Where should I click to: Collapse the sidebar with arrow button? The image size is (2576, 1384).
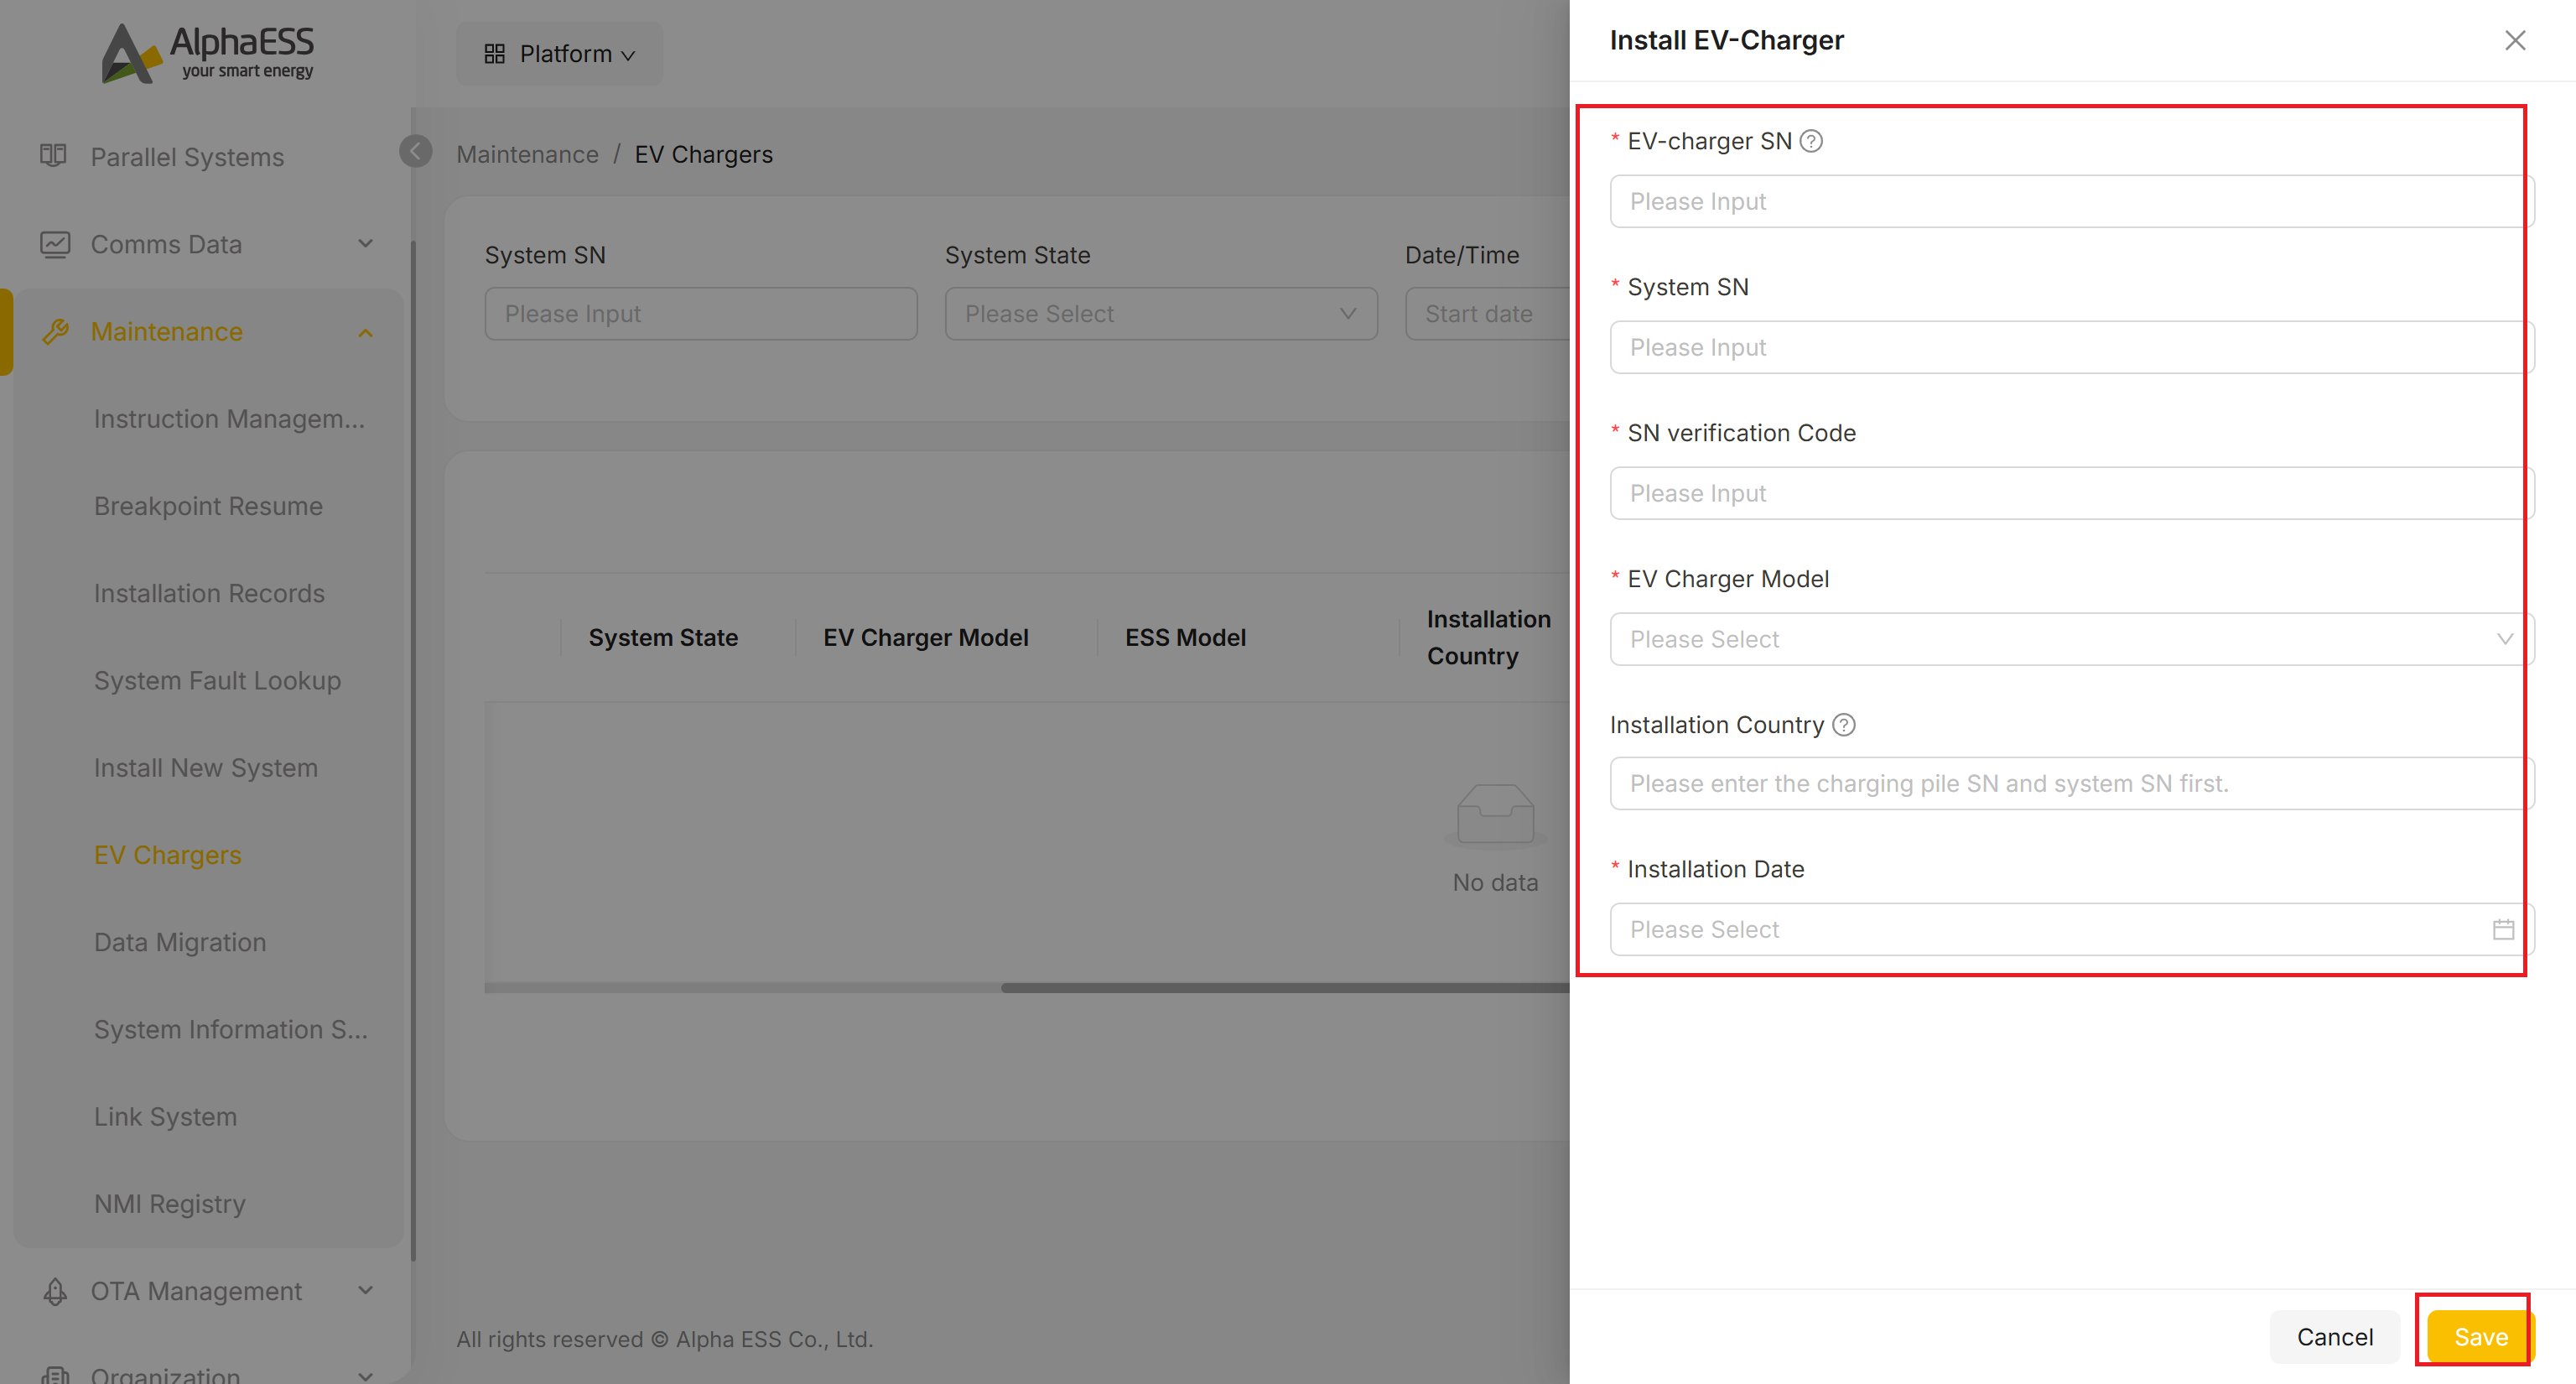(416, 151)
